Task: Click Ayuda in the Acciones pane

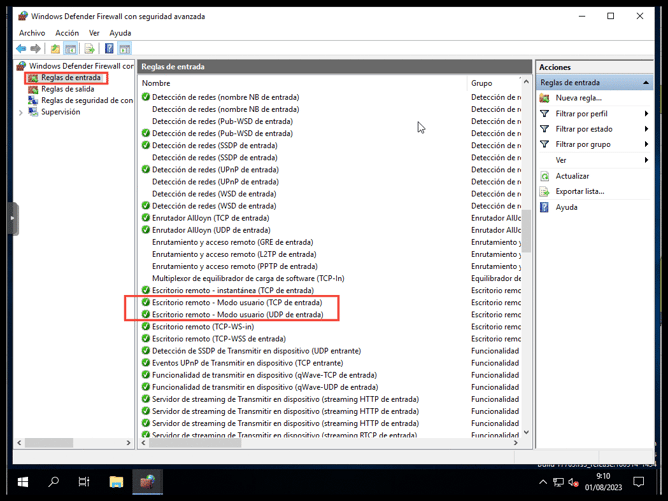Action: coord(566,207)
